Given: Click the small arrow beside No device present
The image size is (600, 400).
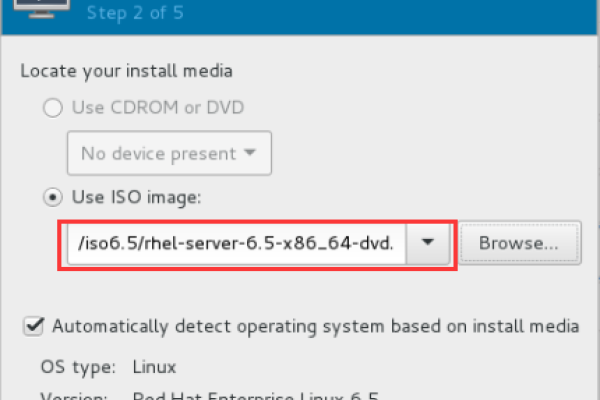Looking at the screenshot, I should click(249, 154).
